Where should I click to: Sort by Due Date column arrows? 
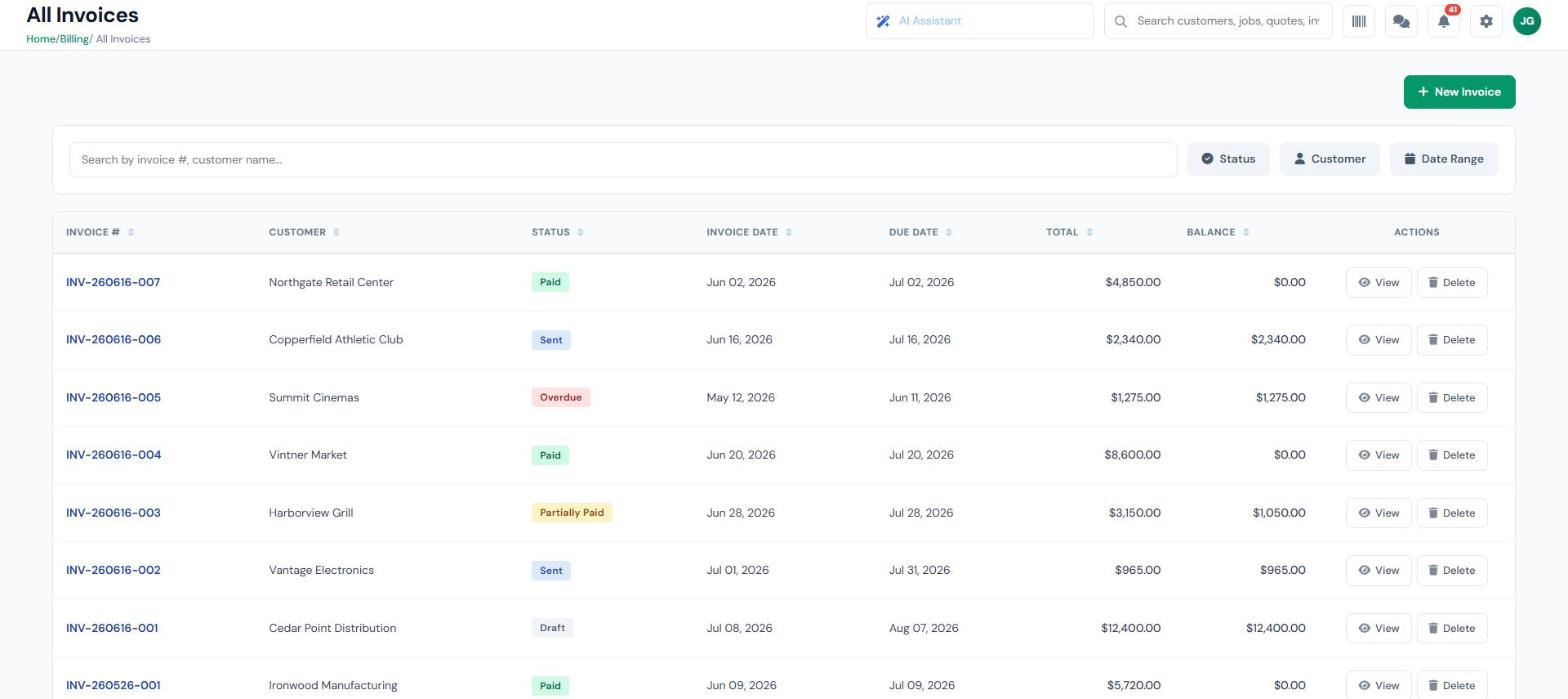click(948, 232)
